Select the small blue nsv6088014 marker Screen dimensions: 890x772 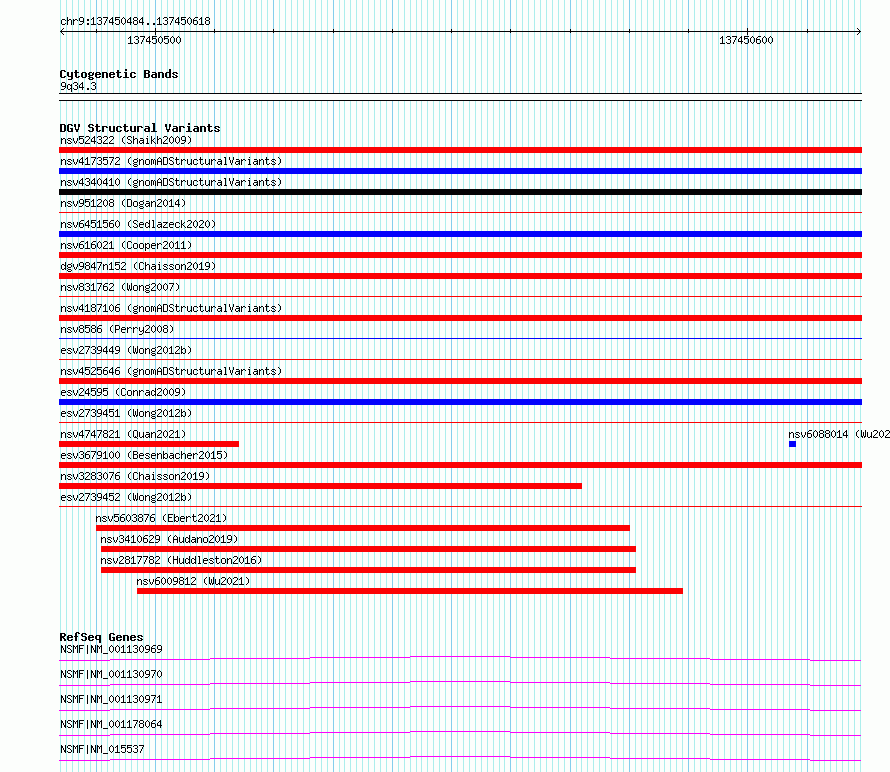(792, 444)
